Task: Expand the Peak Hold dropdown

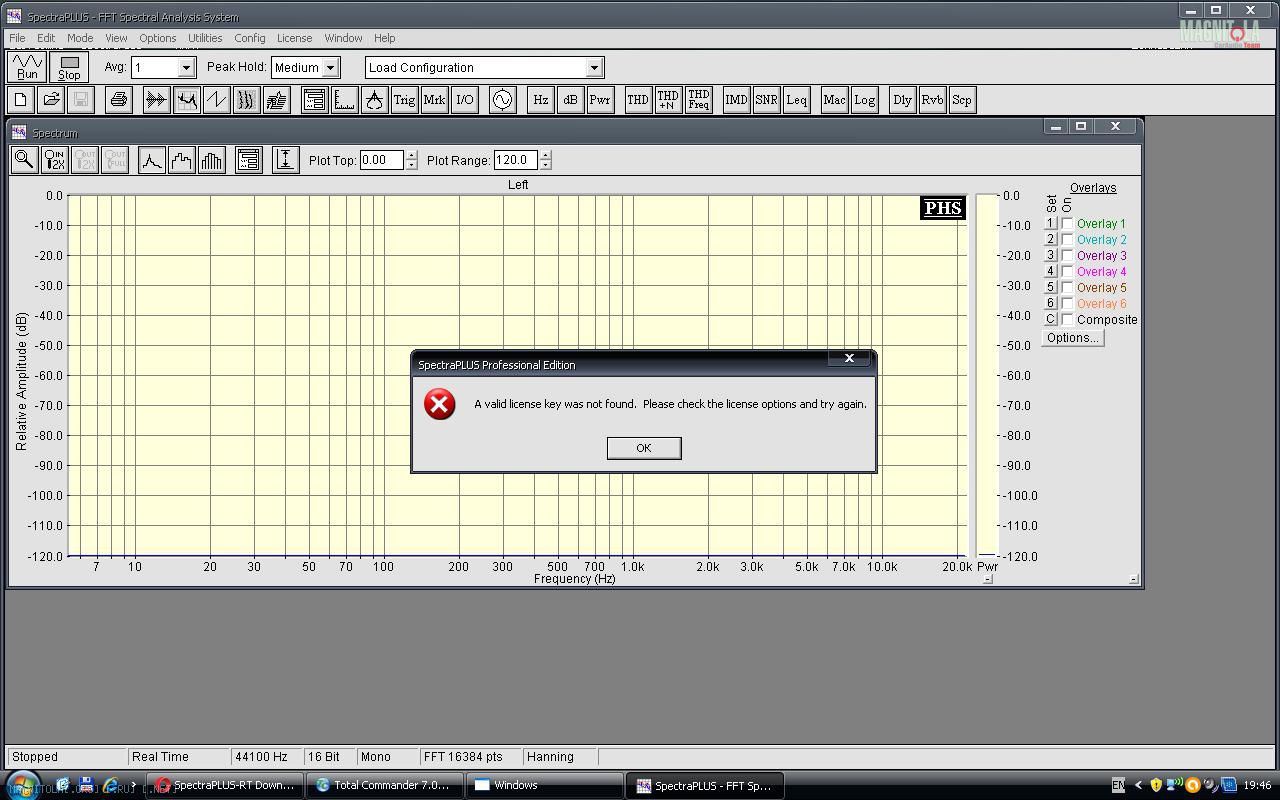Action: point(332,68)
